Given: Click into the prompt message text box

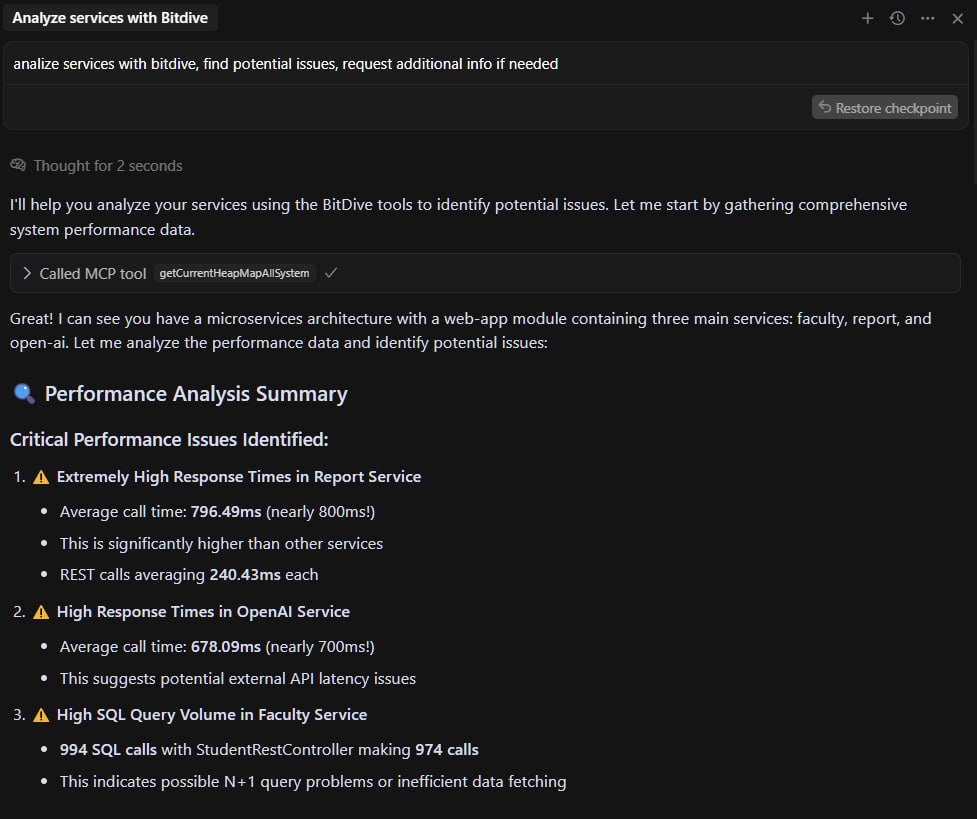Looking at the screenshot, I should point(400,64).
